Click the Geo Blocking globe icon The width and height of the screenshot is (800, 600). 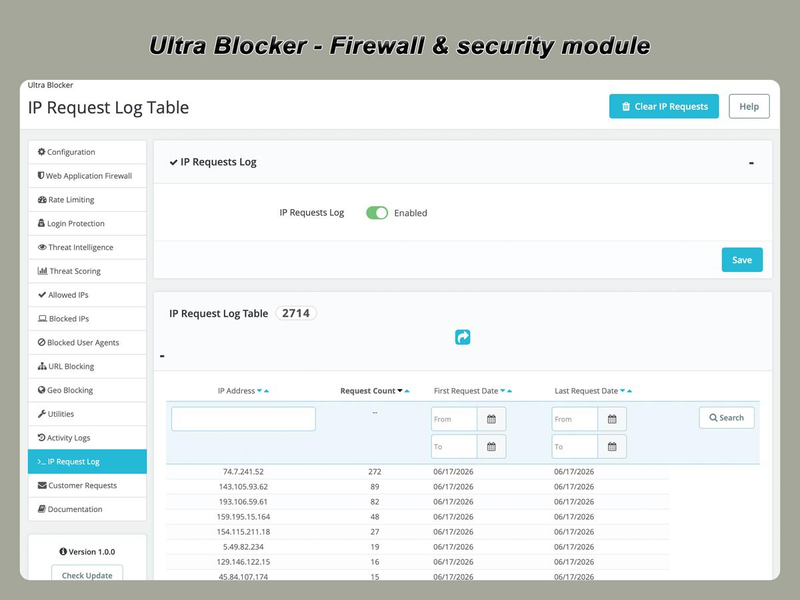41,390
